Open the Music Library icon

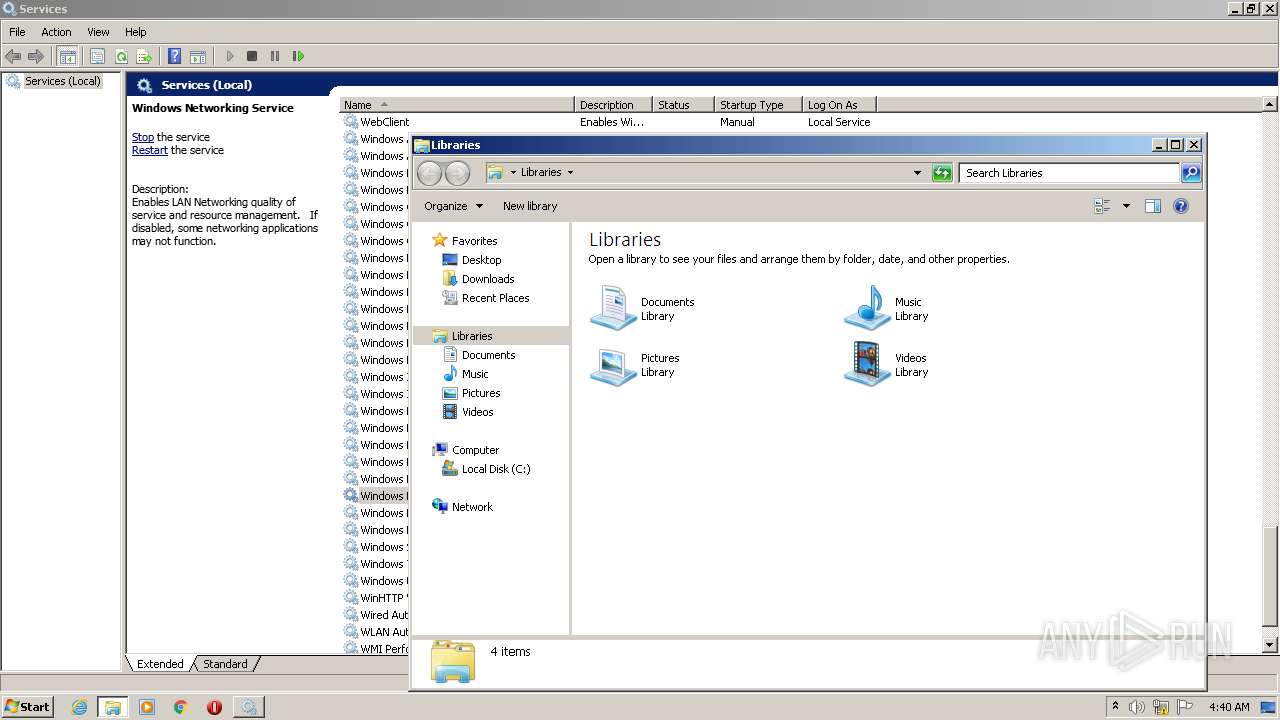coord(867,308)
